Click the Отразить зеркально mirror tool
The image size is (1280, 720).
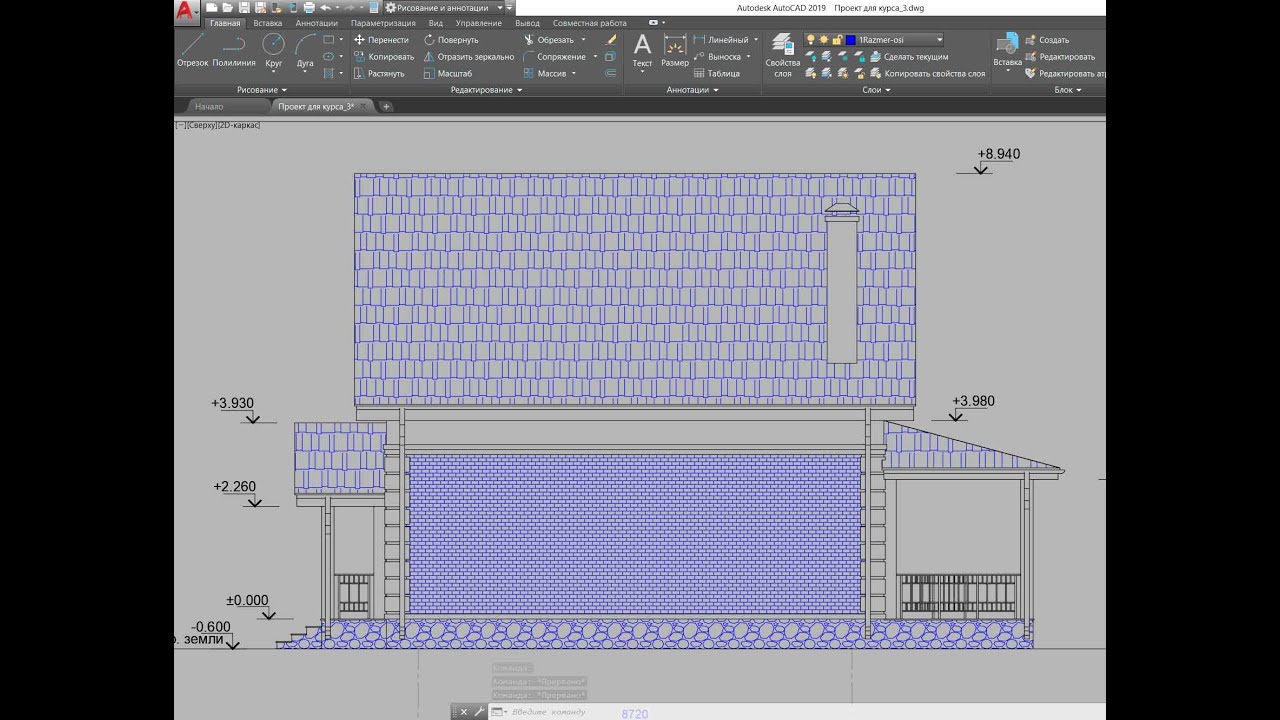468,57
